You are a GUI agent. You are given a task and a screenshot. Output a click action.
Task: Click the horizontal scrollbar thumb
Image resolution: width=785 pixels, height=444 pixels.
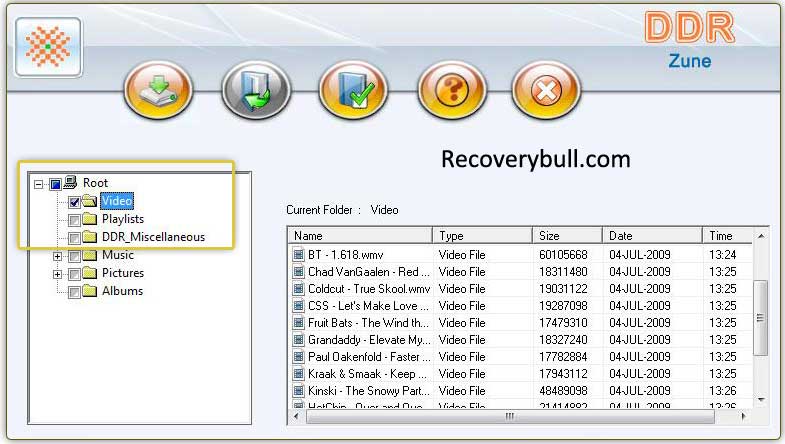click(510, 416)
